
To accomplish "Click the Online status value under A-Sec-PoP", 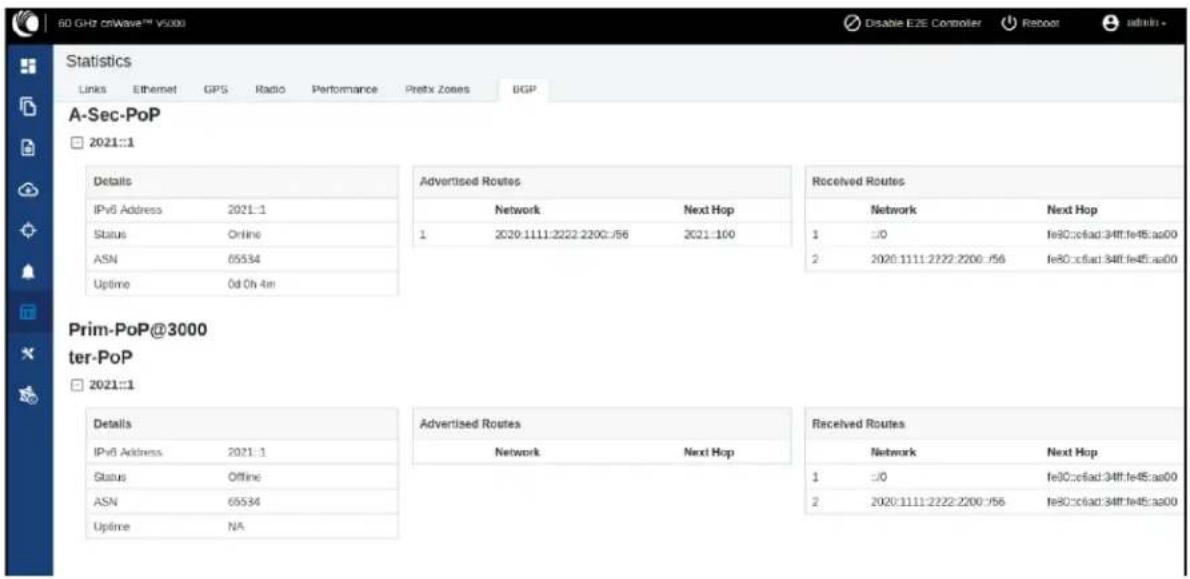I will click(x=244, y=234).
